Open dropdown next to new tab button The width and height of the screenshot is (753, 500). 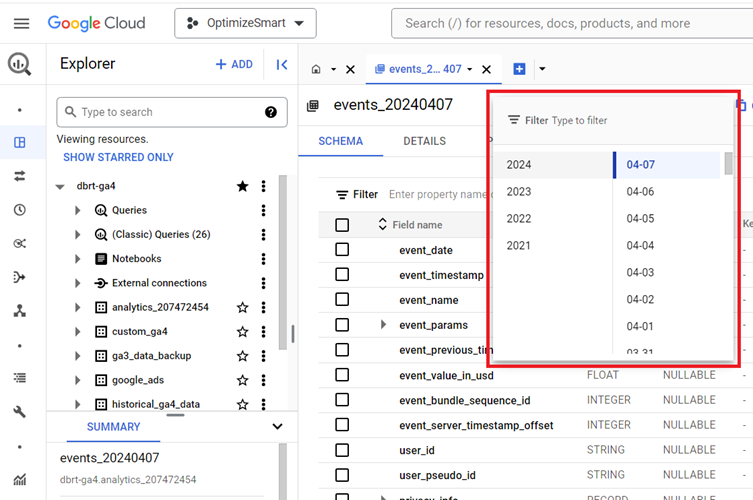(542, 69)
